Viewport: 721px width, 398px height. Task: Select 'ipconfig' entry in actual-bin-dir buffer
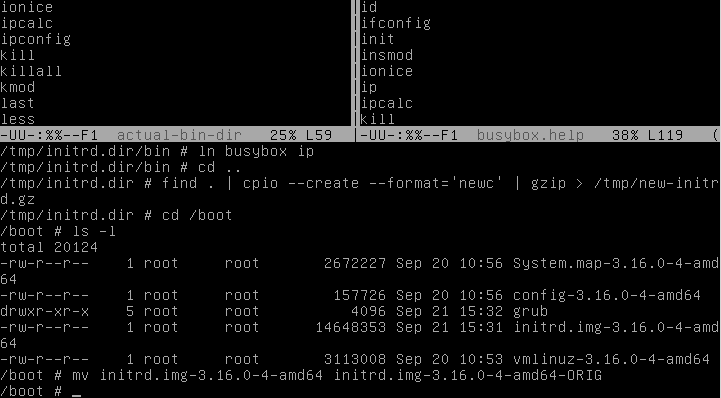coord(36,40)
